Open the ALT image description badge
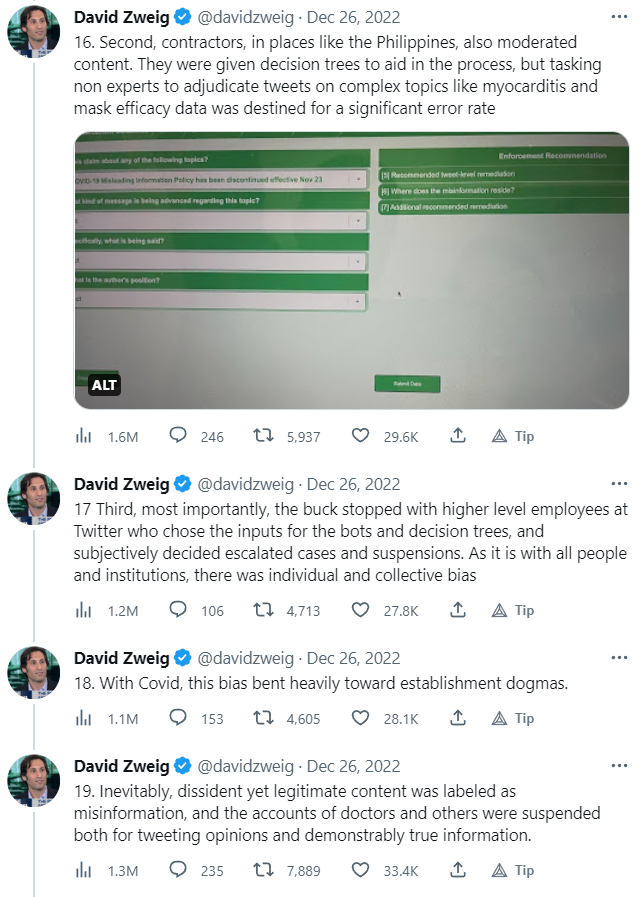The width and height of the screenshot is (639, 897). point(105,384)
